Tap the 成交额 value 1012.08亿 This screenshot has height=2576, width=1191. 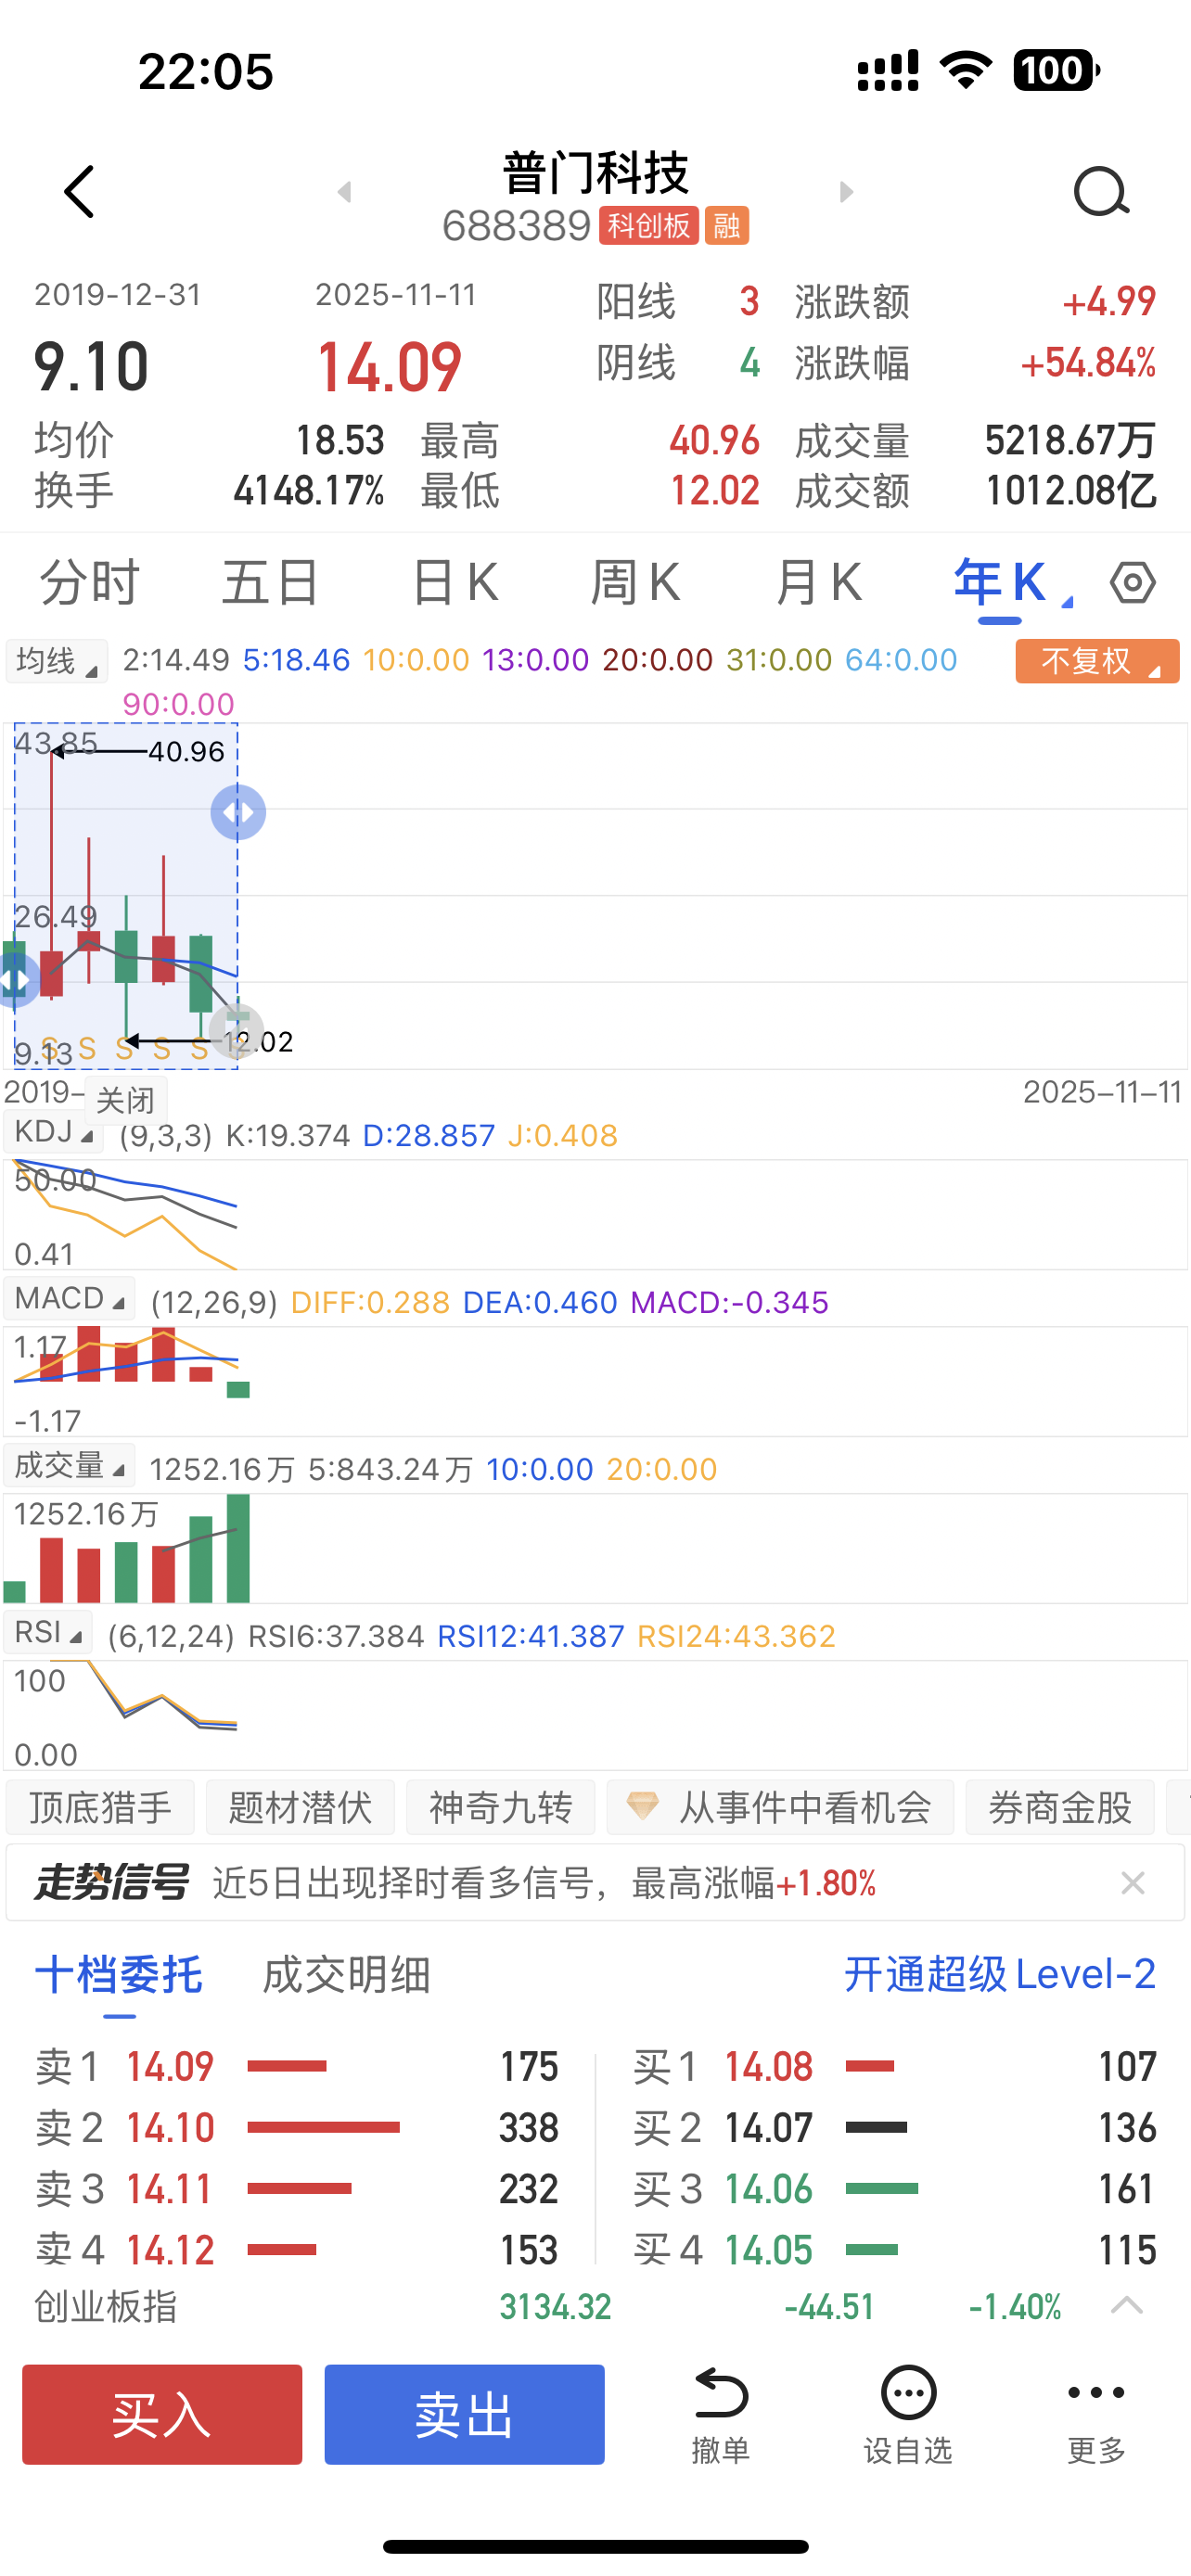pyautogui.click(x=1071, y=491)
